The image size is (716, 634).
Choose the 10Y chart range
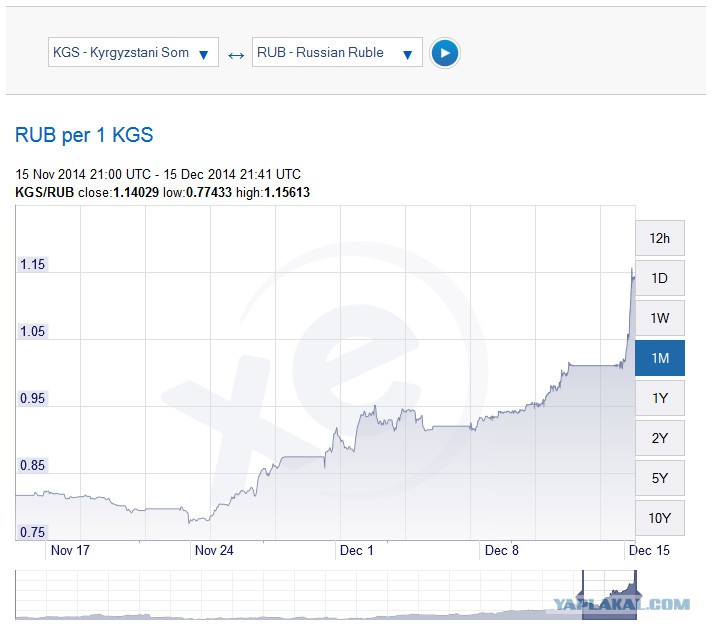[x=659, y=518]
